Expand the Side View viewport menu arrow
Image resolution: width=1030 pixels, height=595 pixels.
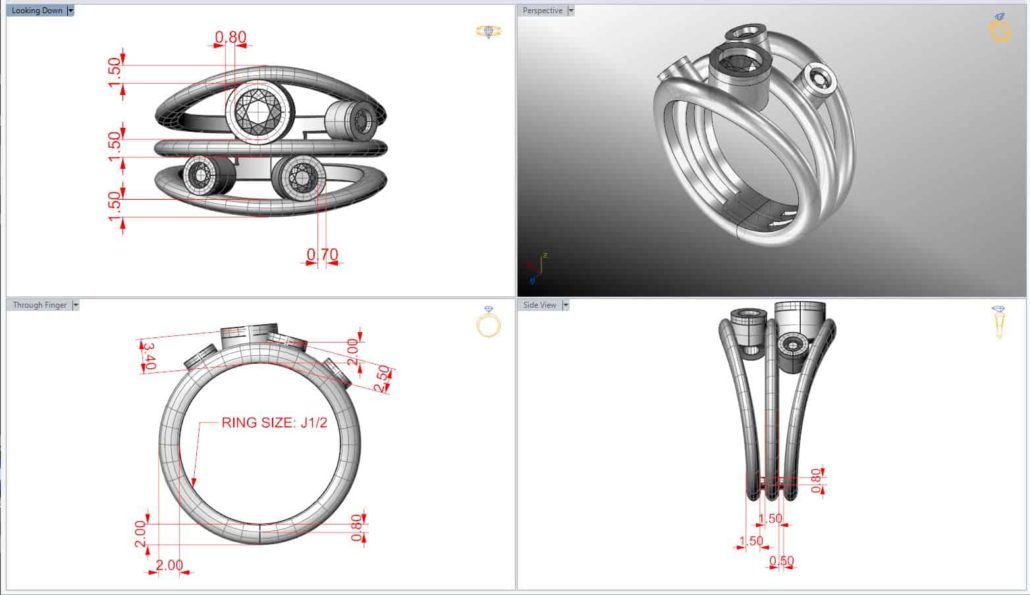pos(566,305)
